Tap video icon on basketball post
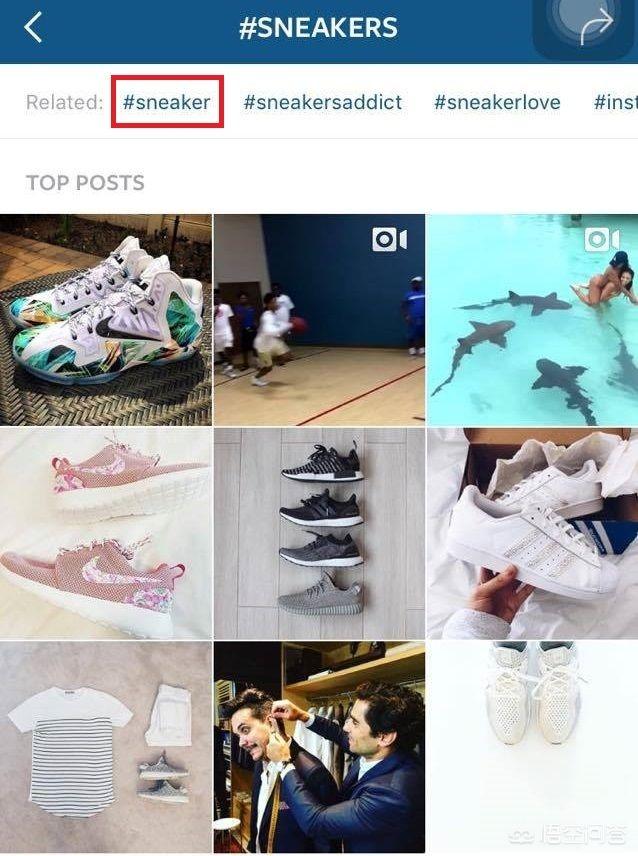 389,240
